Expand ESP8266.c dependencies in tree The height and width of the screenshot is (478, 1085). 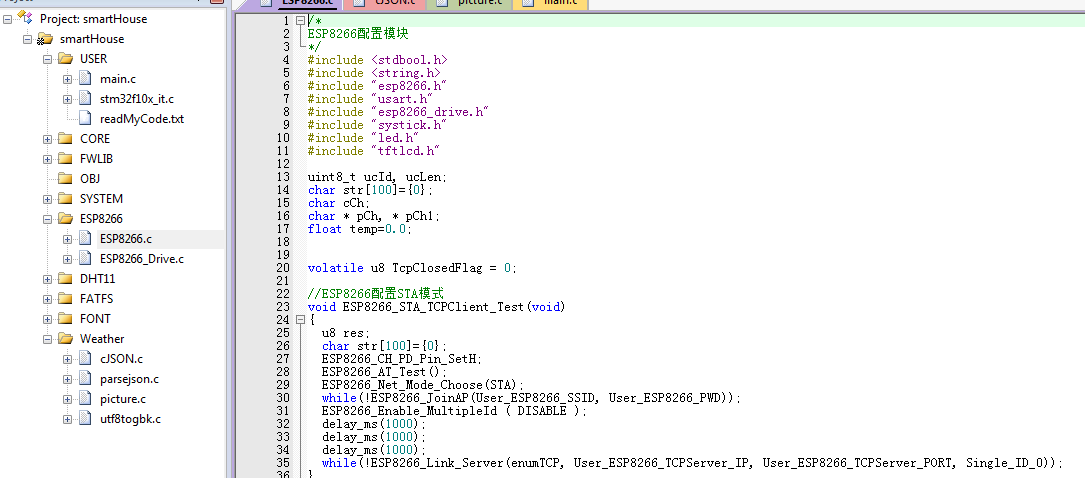[68, 239]
